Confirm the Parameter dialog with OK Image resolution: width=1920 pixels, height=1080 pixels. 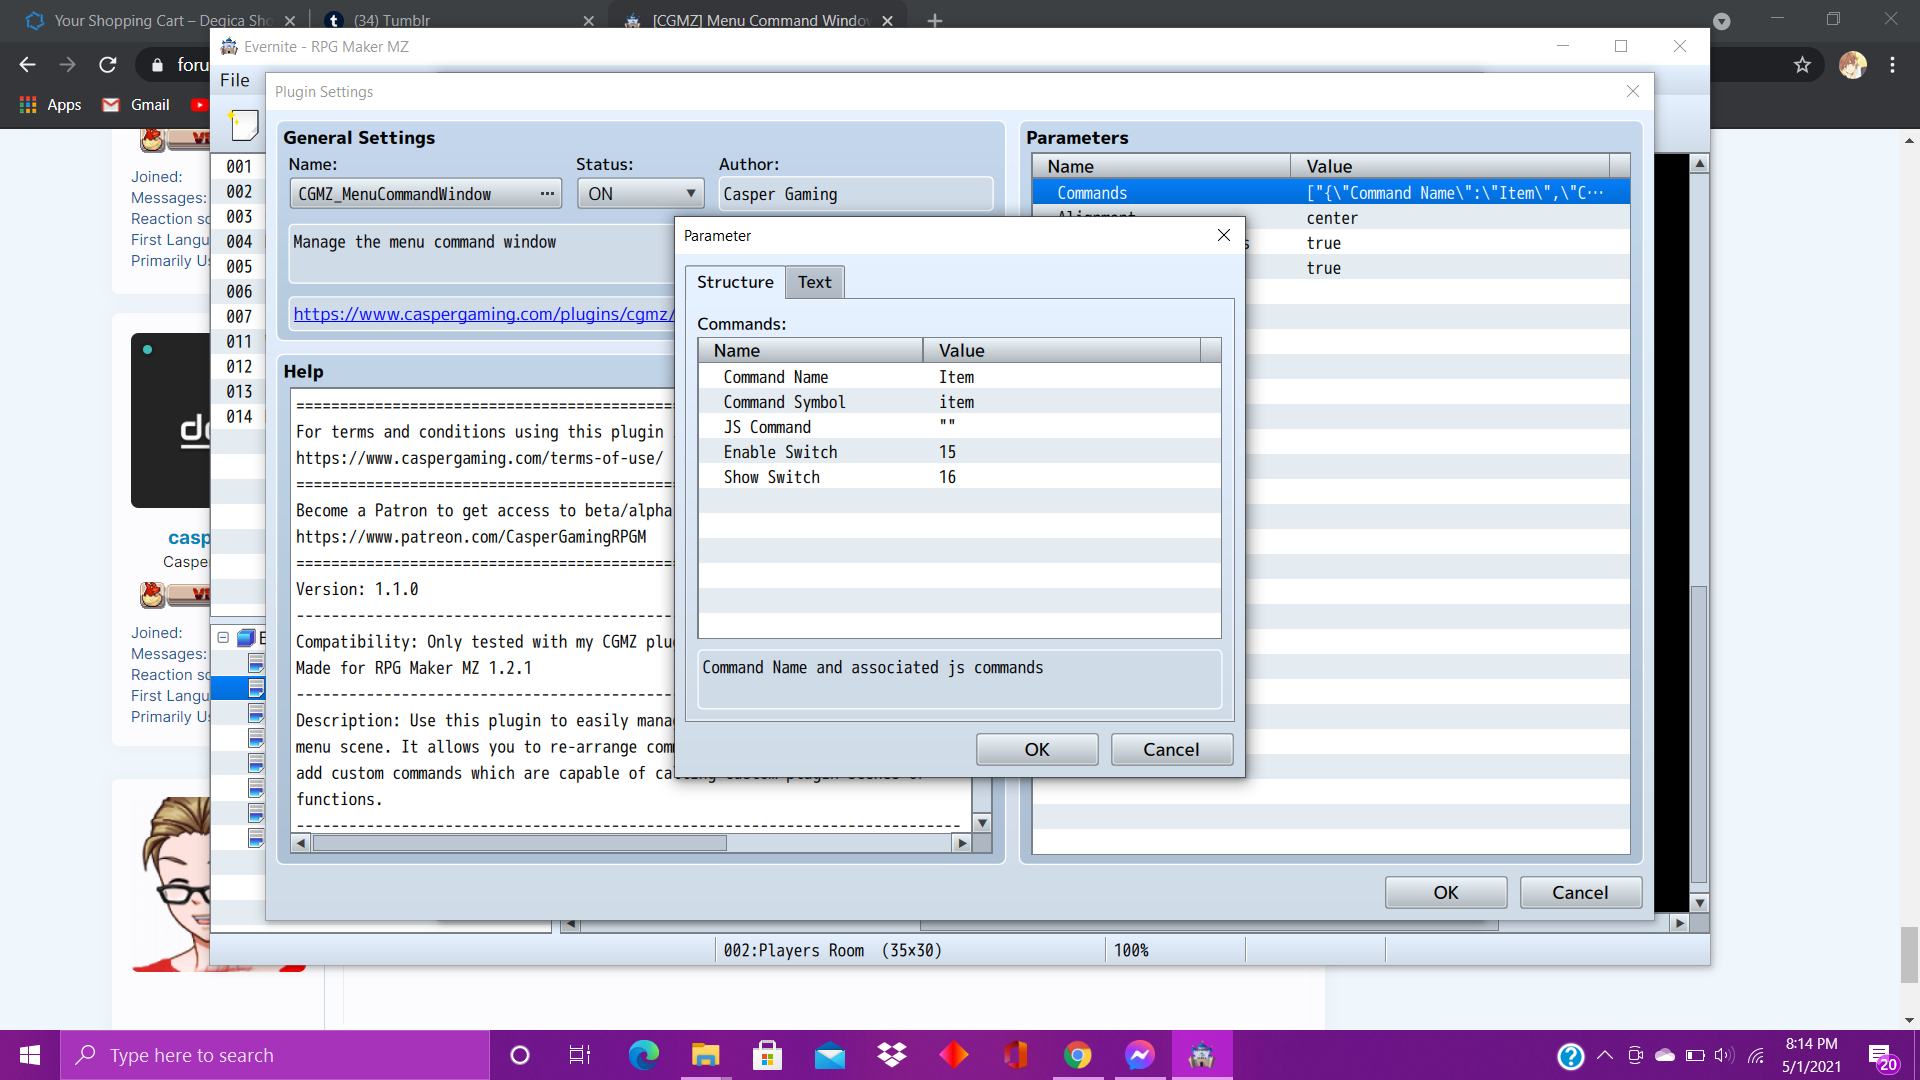(x=1037, y=750)
